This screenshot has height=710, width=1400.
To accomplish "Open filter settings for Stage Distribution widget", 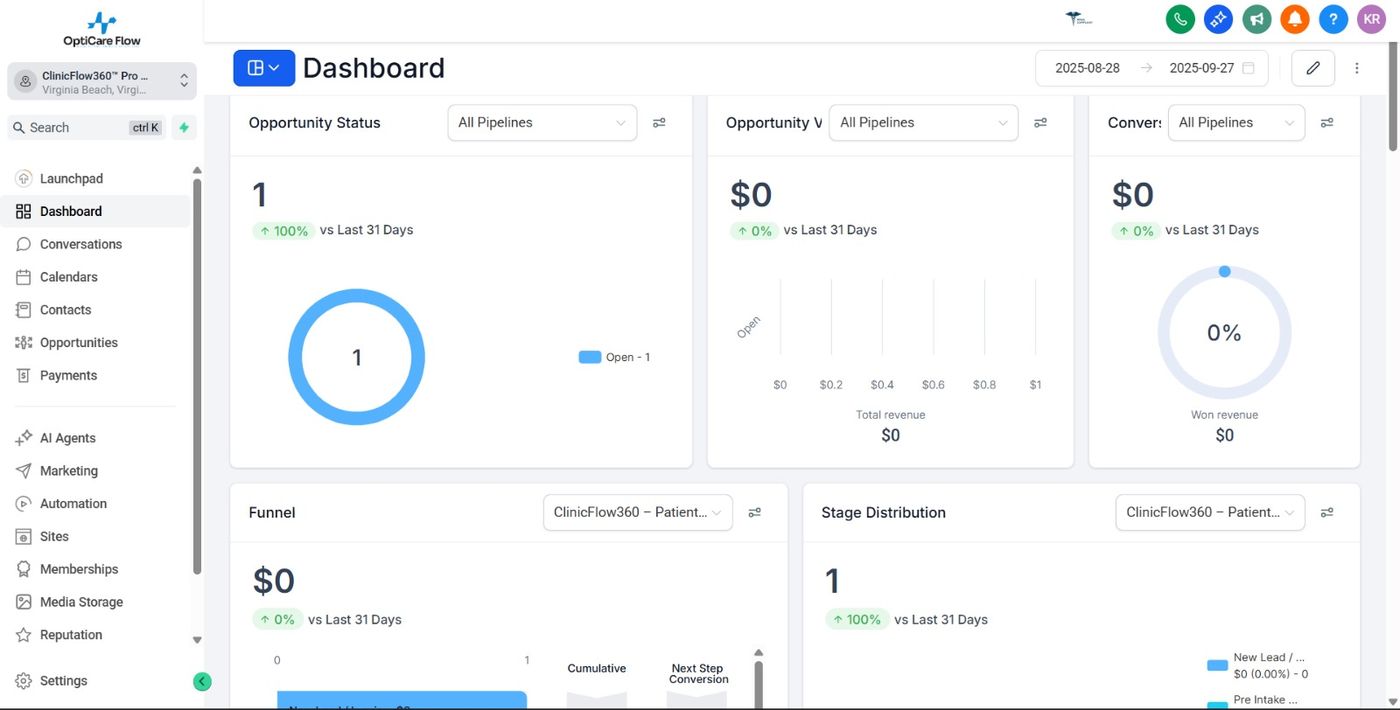I will point(1327,512).
